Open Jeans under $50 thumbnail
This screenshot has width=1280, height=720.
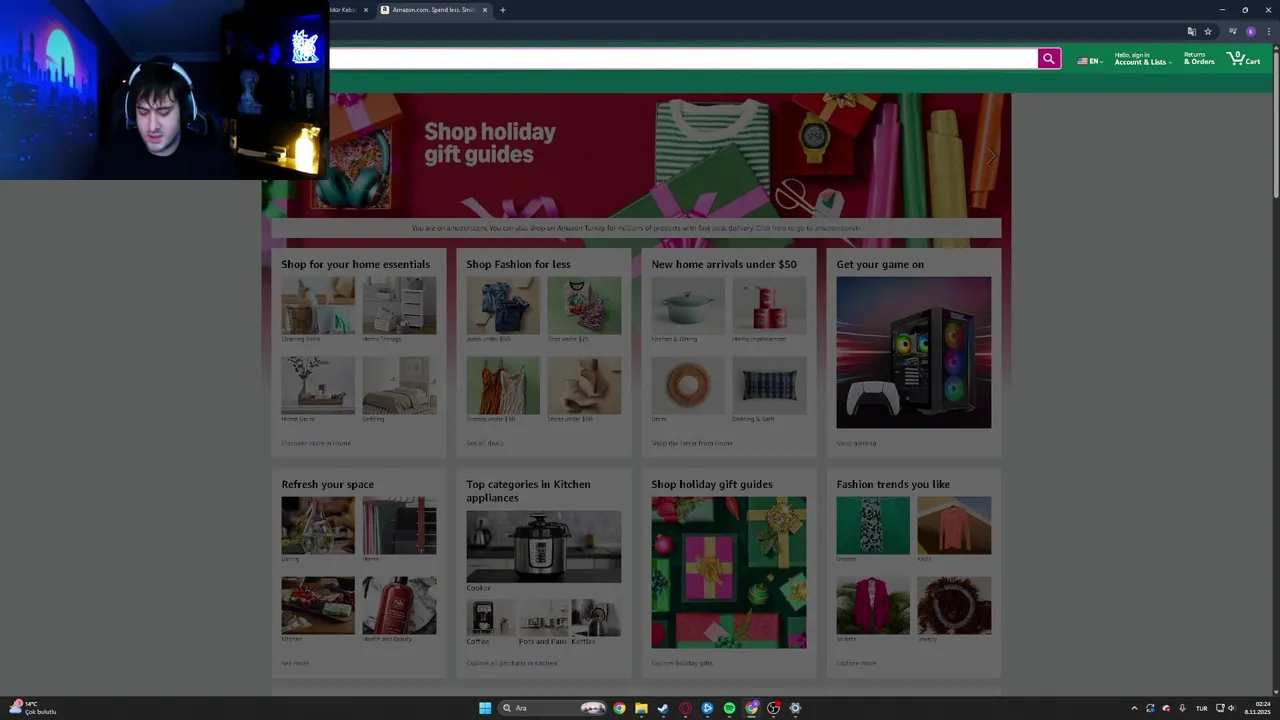503,306
